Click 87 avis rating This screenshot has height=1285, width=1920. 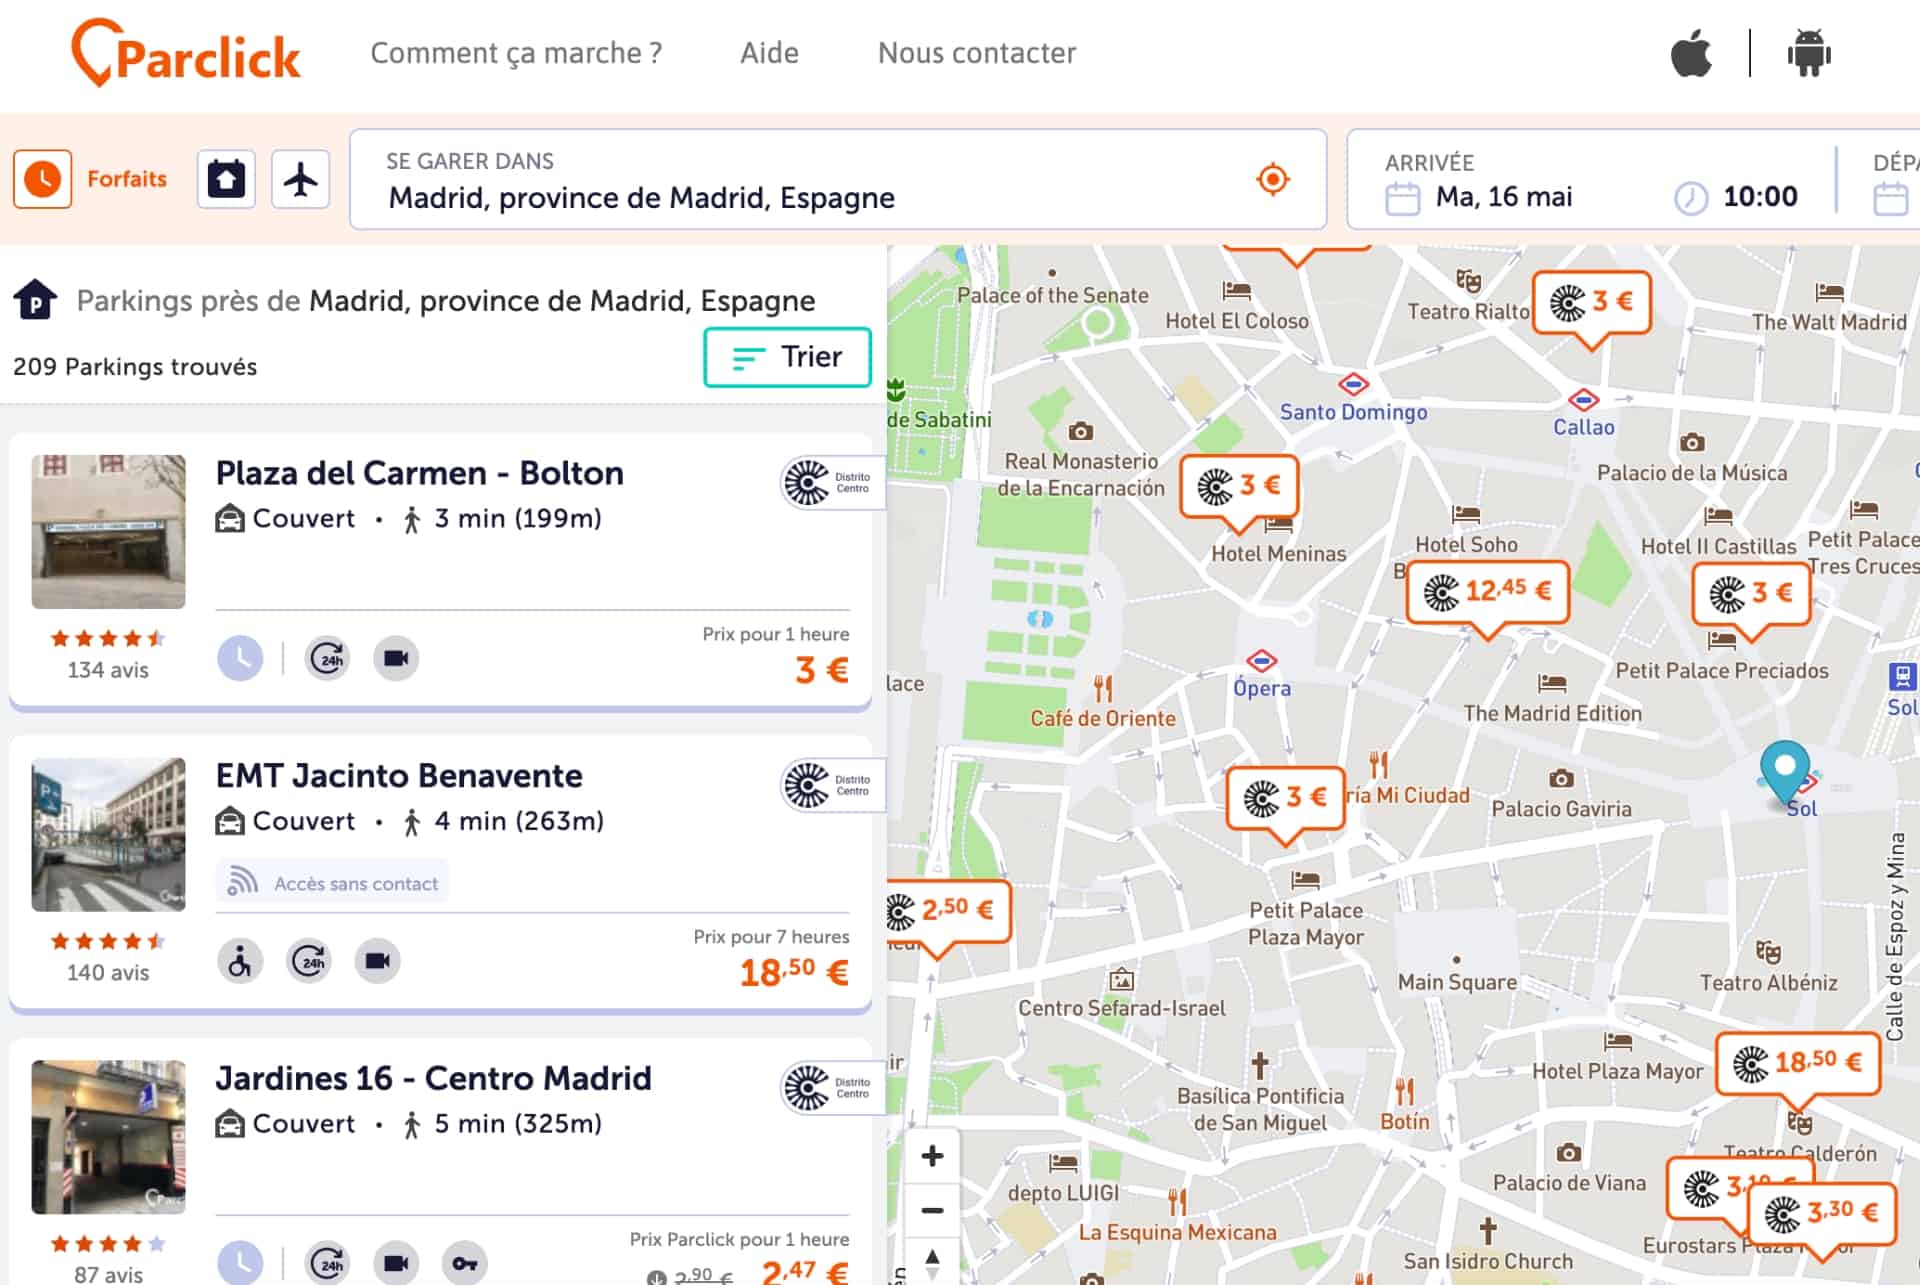(x=108, y=1274)
